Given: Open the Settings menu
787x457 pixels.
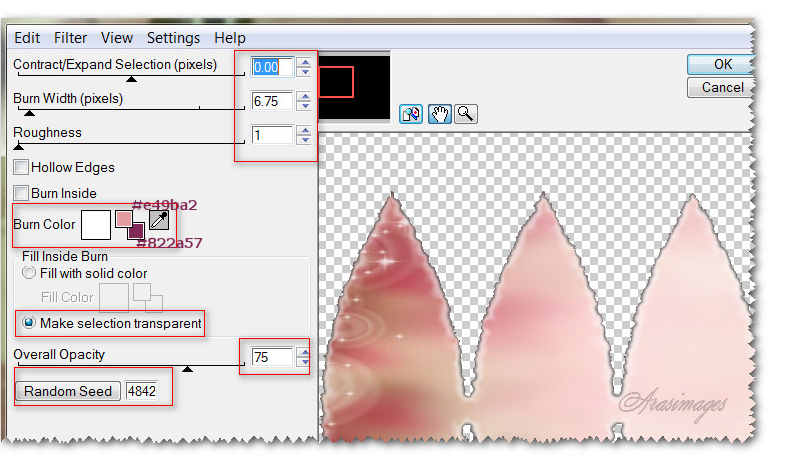Looking at the screenshot, I should (x=173, y=38).
